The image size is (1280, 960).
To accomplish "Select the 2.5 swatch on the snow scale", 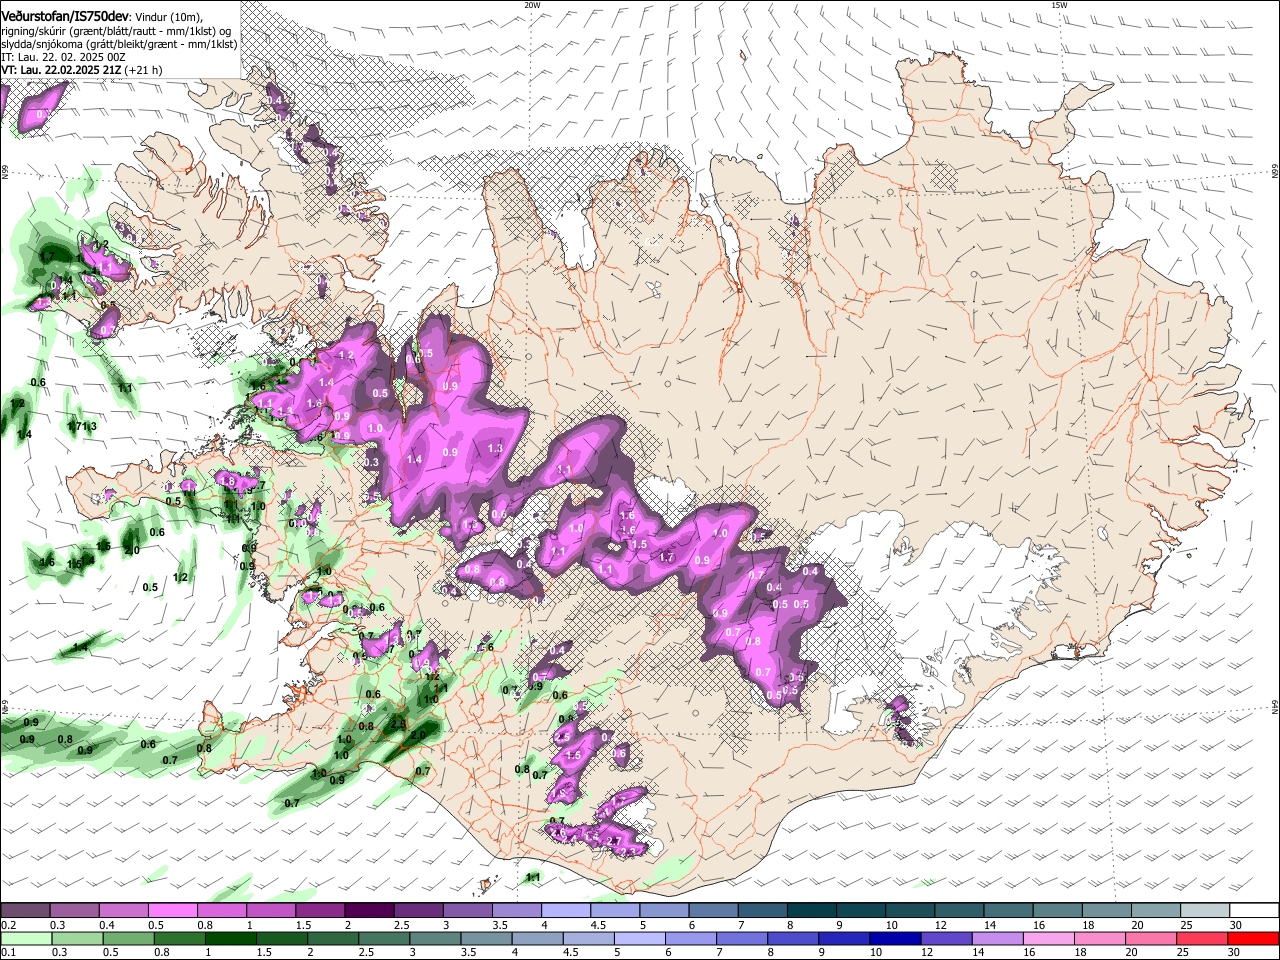I will tap(417, 910).
